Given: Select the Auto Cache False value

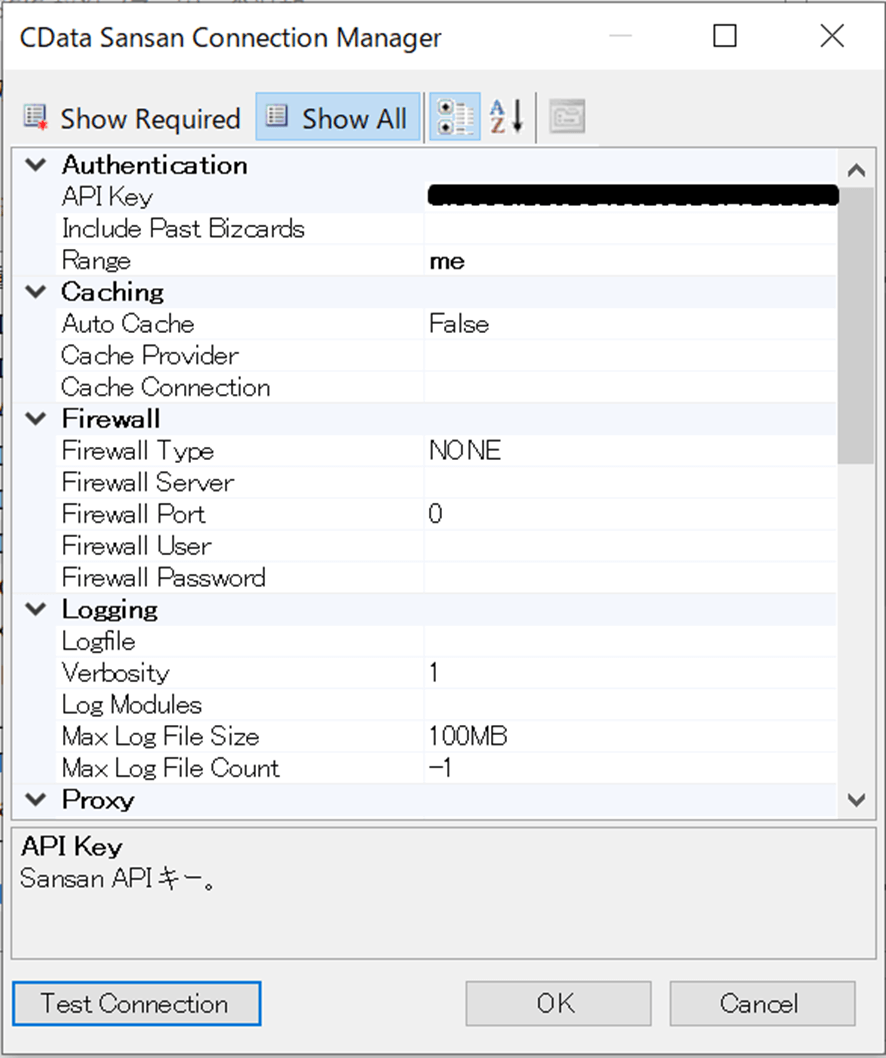Looking at the screenshot, I should (x=630, y=324).
